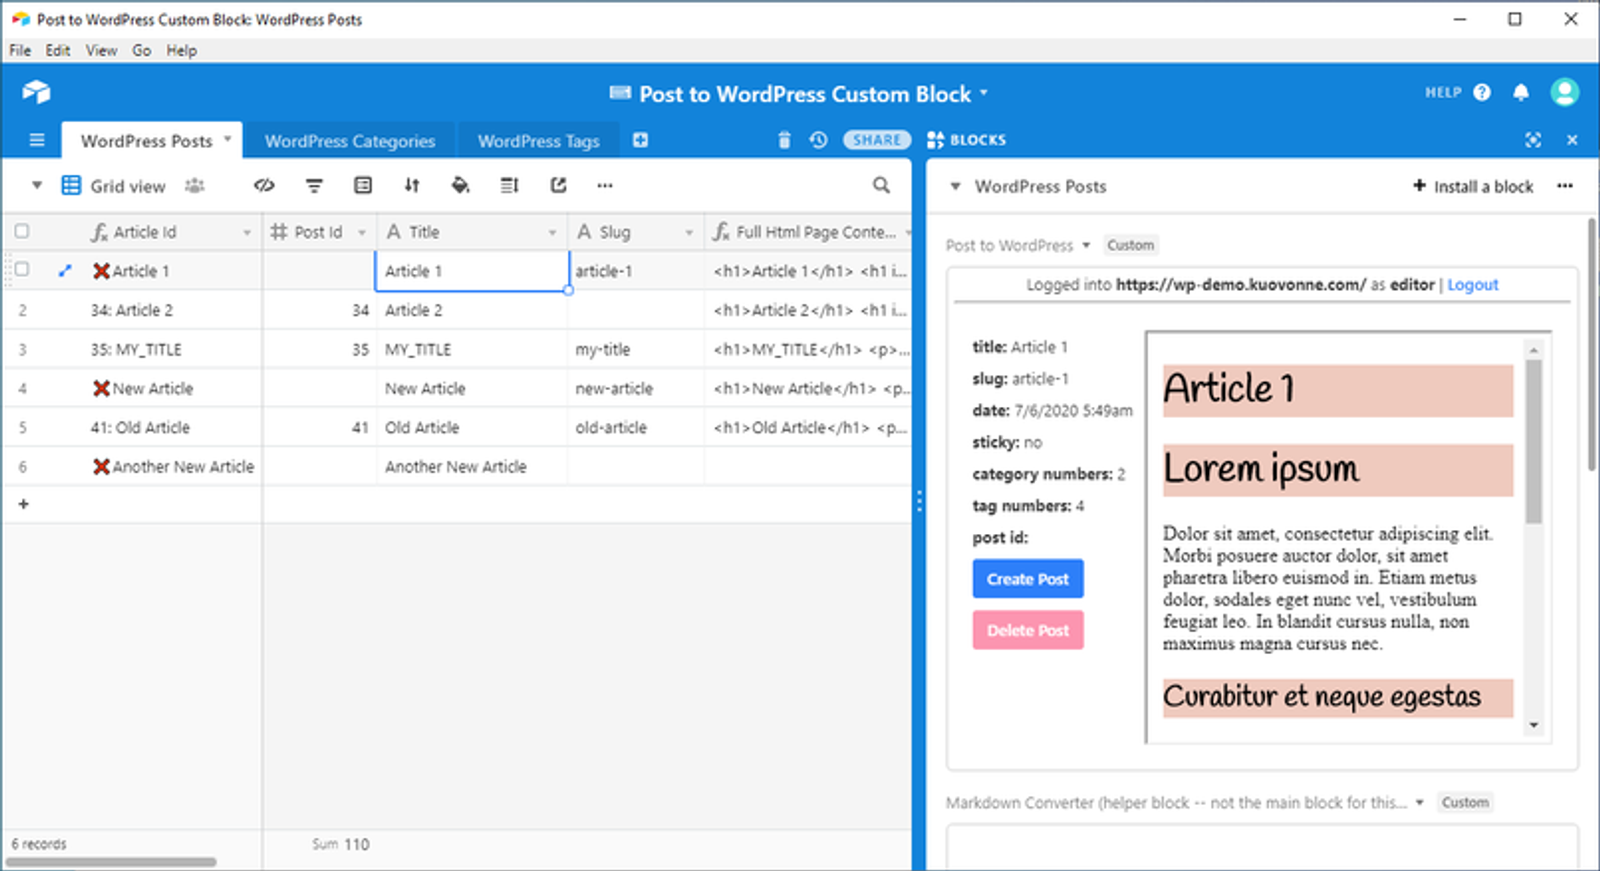Open the Markdown Converter block dropdown arrow
The height and width of the screenshot is (871, 1600).
1419,802
